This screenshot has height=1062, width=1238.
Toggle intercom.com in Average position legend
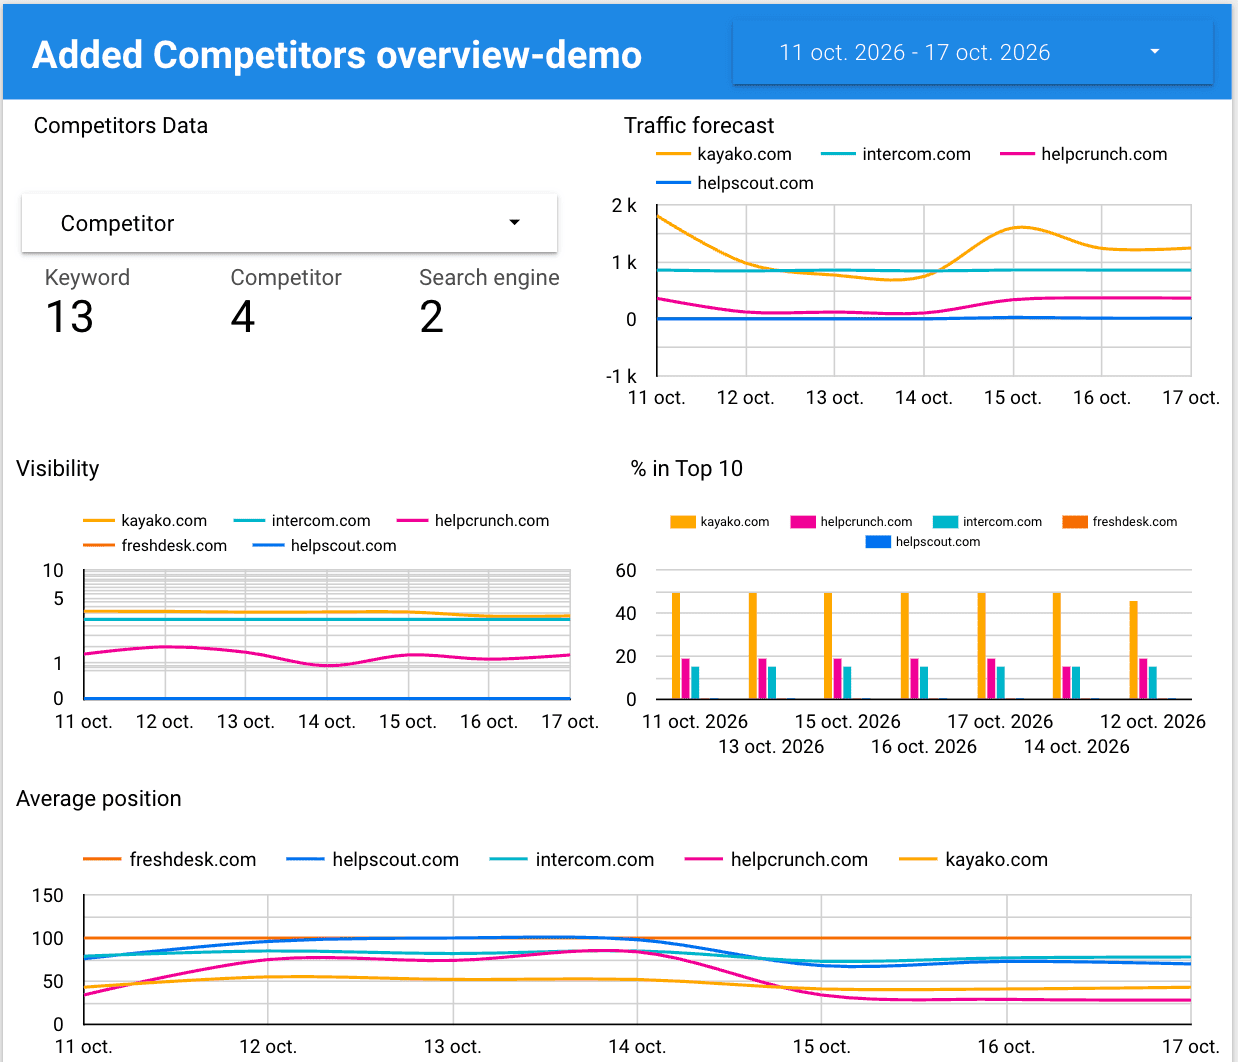pos(572,860)
